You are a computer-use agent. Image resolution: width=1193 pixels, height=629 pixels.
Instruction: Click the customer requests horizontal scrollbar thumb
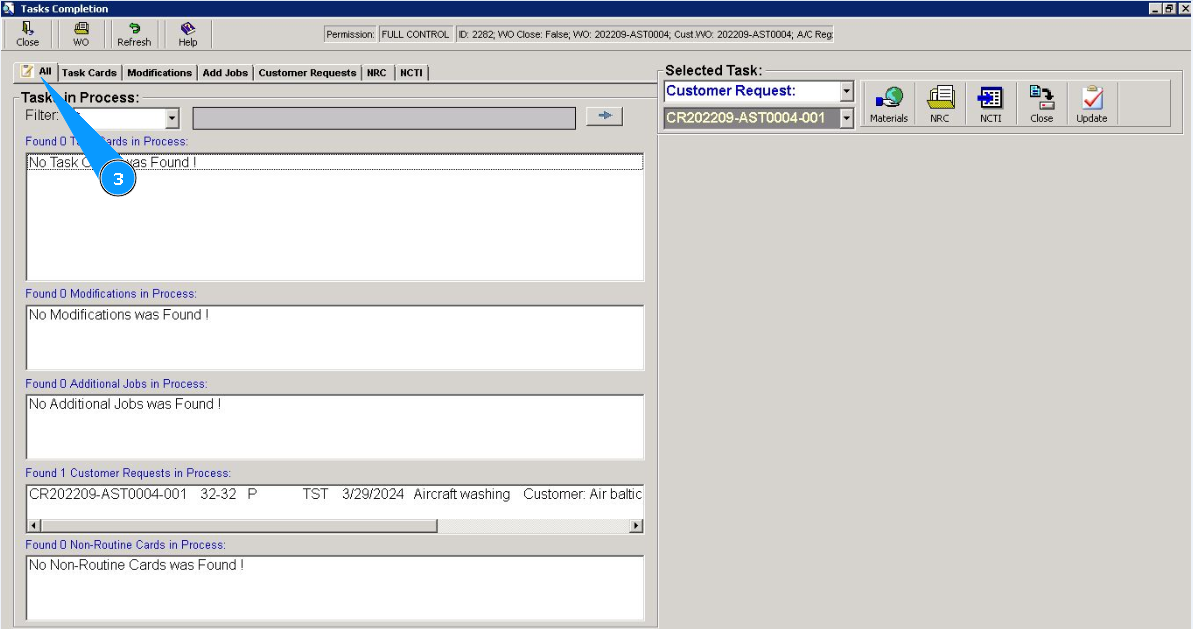click(x=239, y=526)
